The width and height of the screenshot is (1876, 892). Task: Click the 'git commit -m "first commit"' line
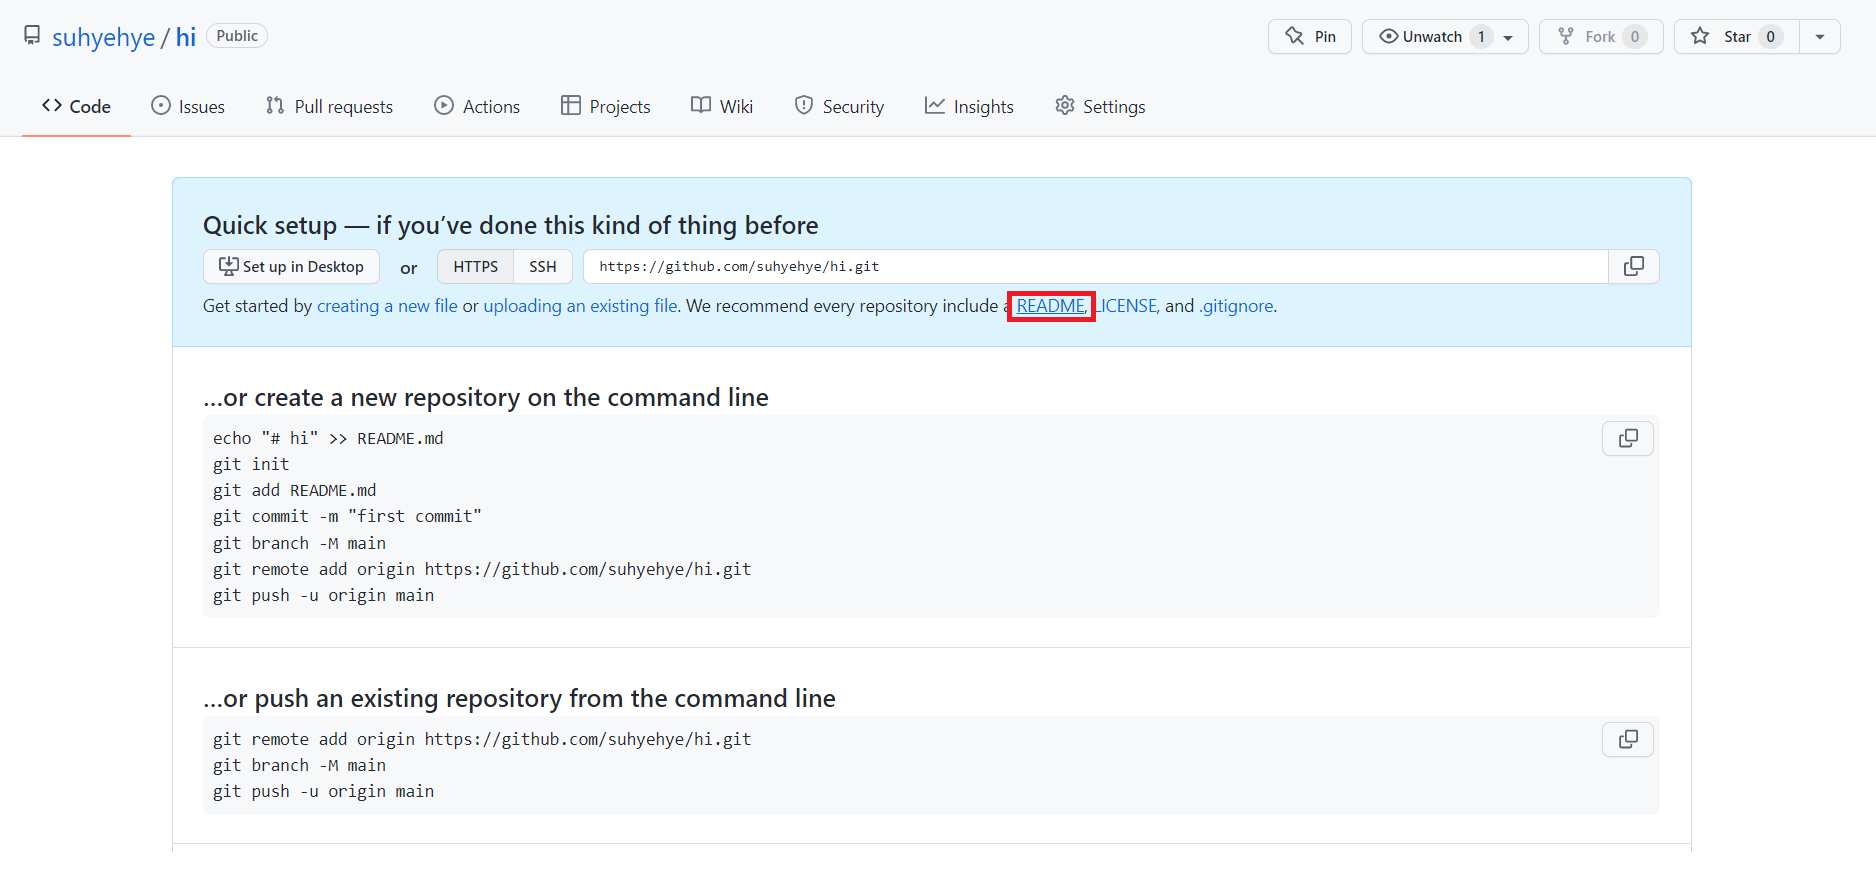click(x=347, y=516)
